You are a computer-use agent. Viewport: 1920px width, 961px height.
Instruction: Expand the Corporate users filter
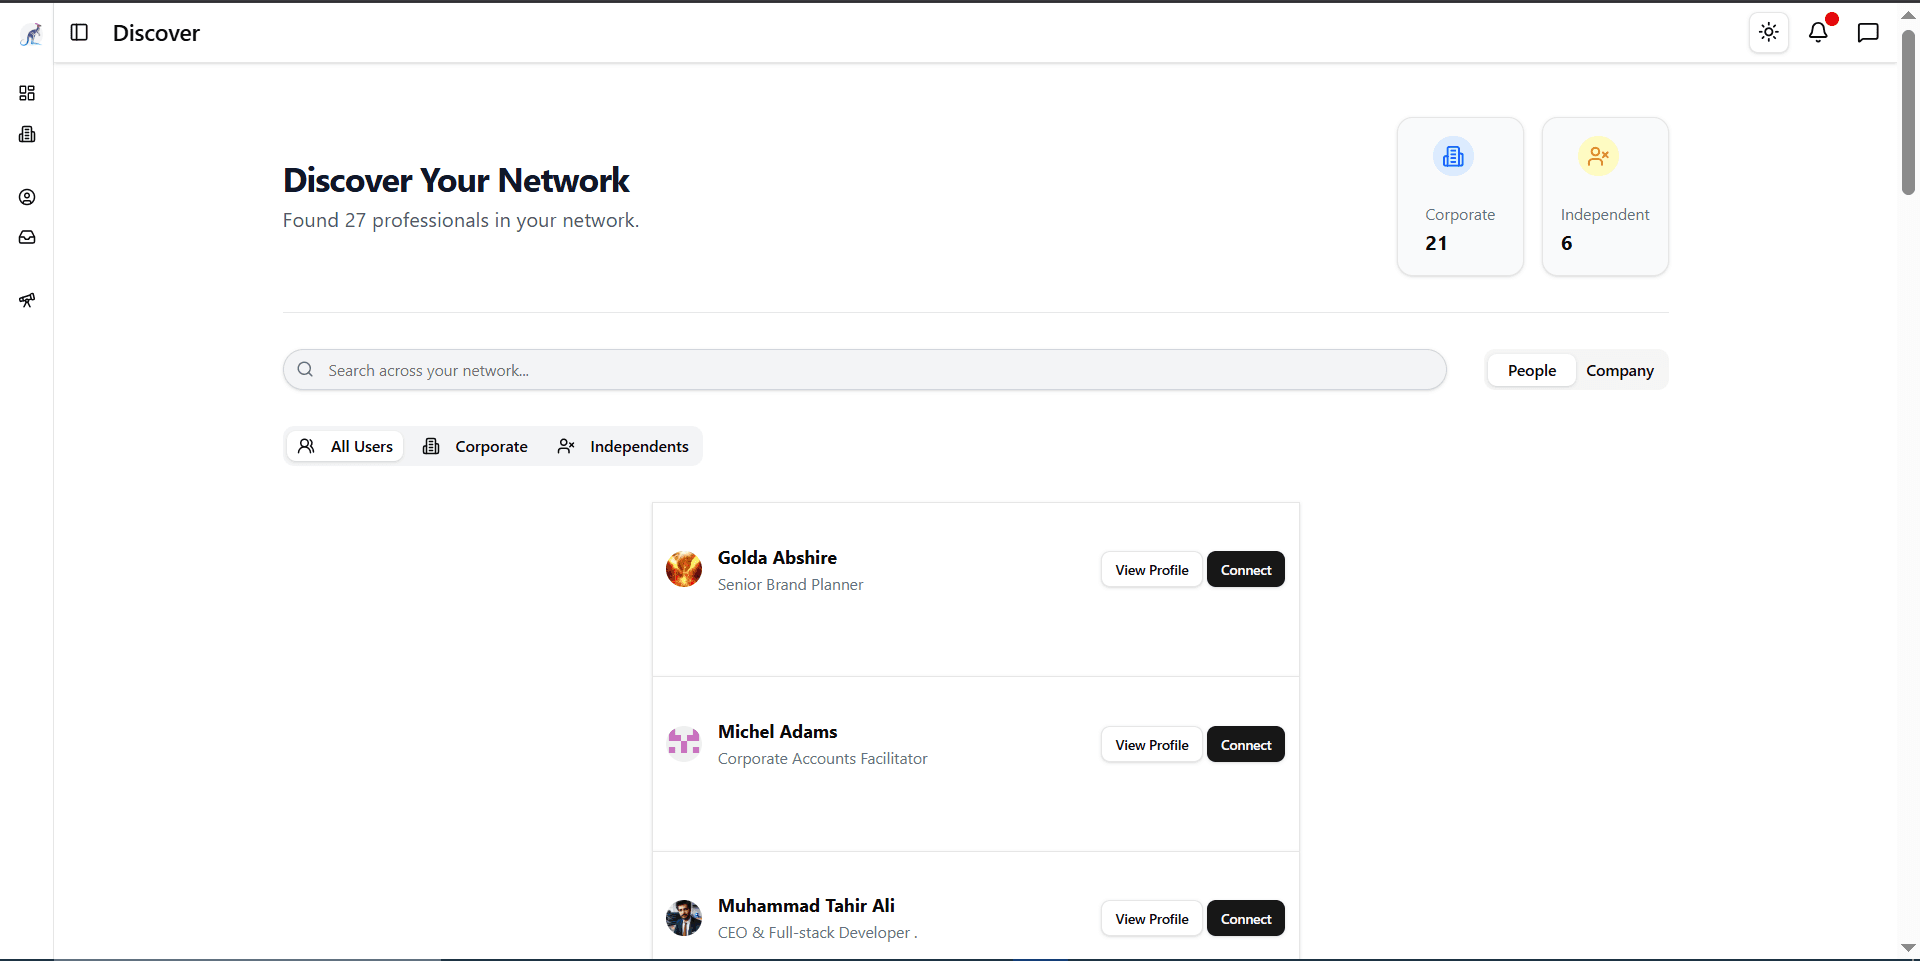point(476,446)
